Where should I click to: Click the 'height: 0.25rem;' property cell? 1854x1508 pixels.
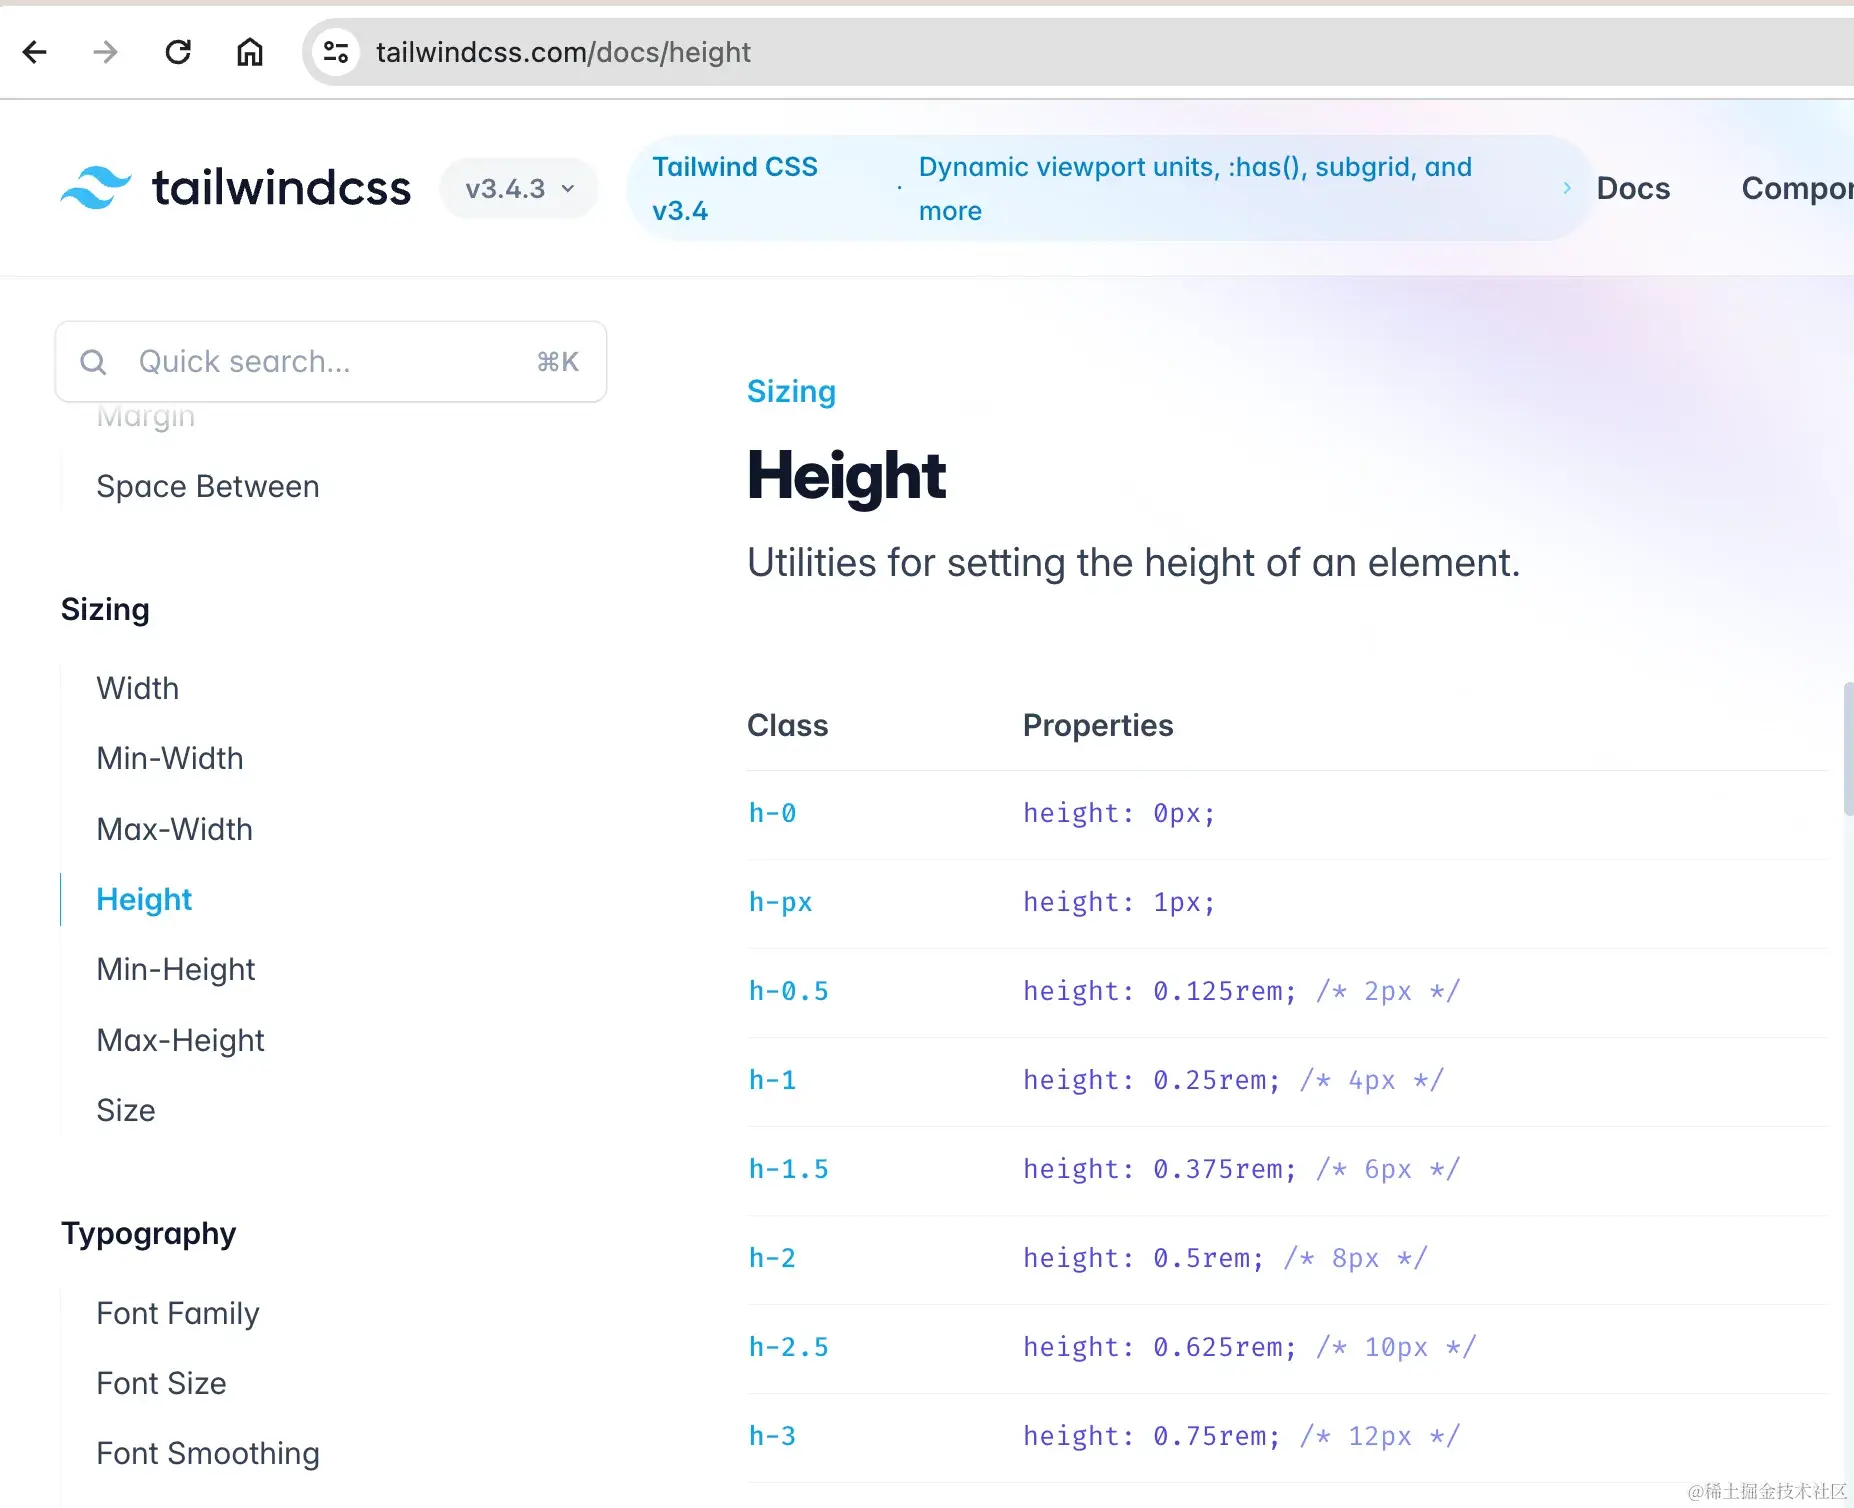tap(1233, 1080)
